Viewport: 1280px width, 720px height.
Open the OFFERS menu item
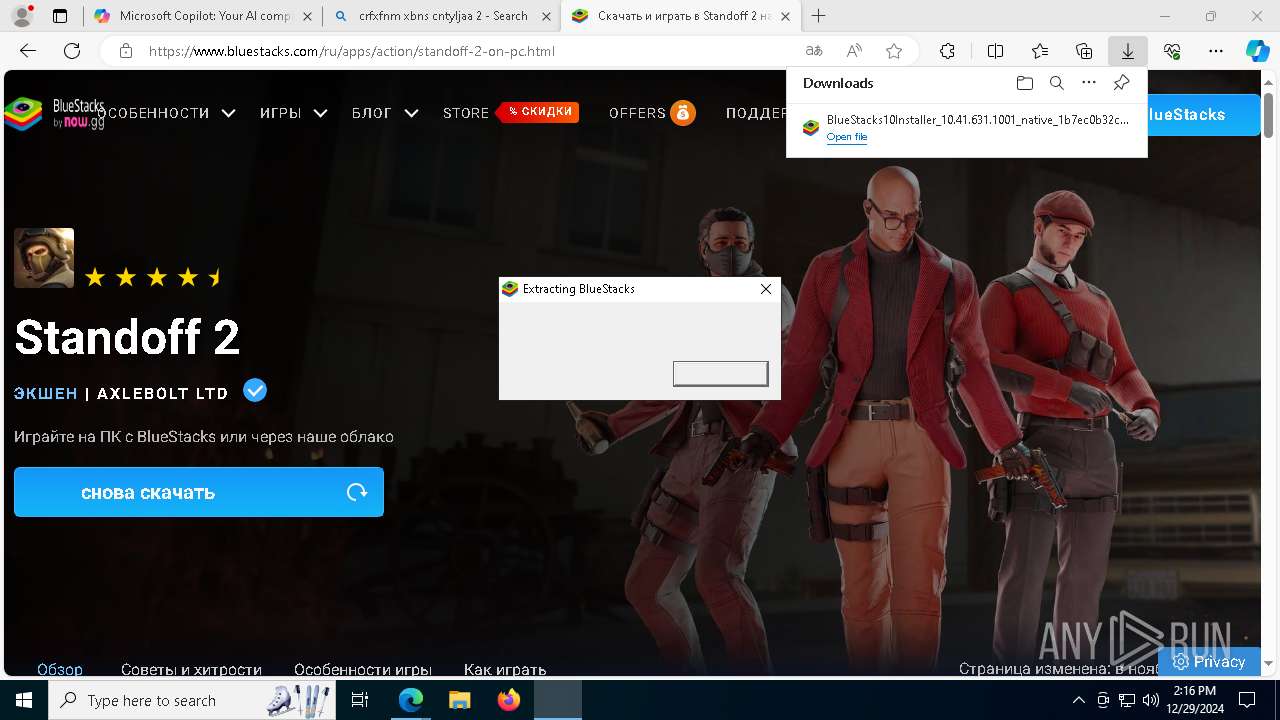click(637, 113)
